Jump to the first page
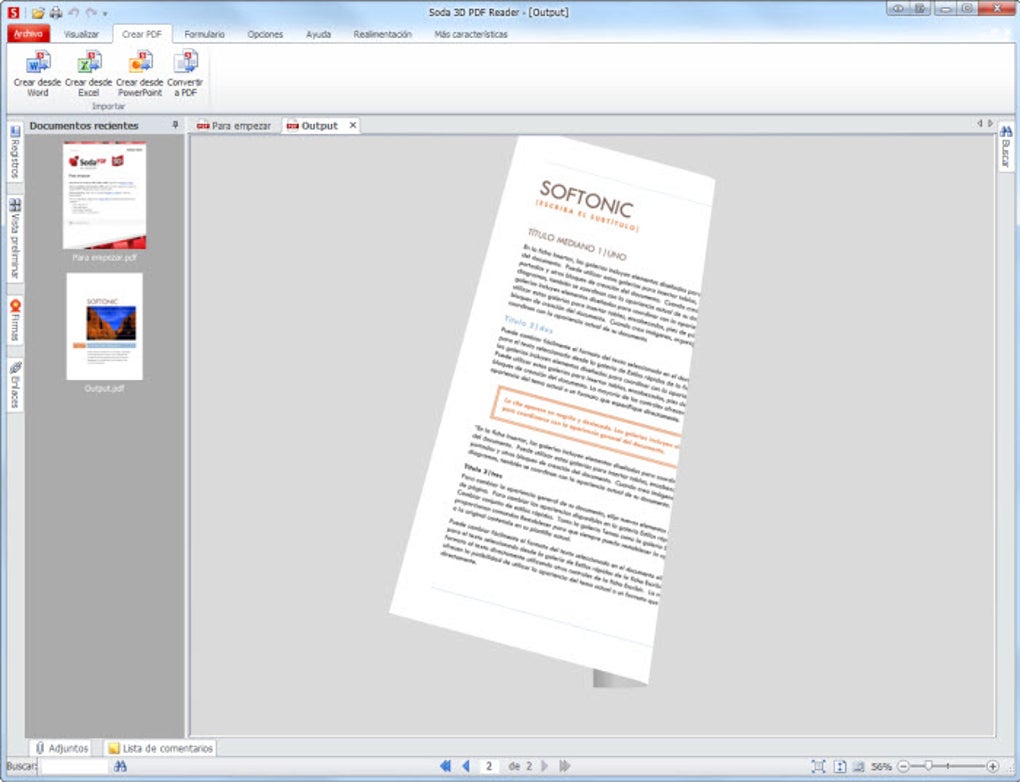 click(x=446, y=766)
